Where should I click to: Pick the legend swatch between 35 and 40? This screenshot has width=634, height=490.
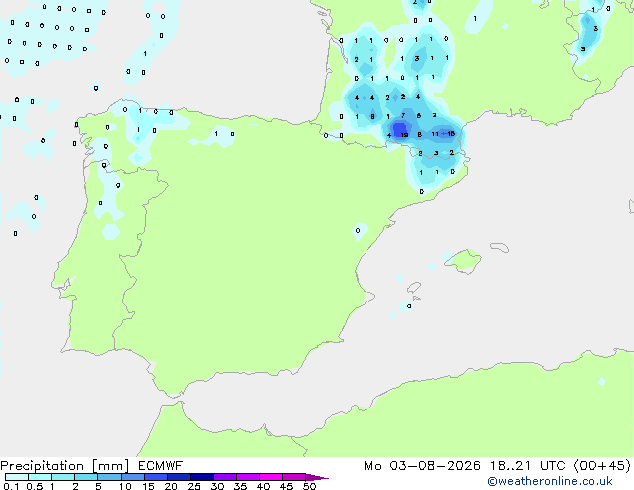click(x=247, y=477)
